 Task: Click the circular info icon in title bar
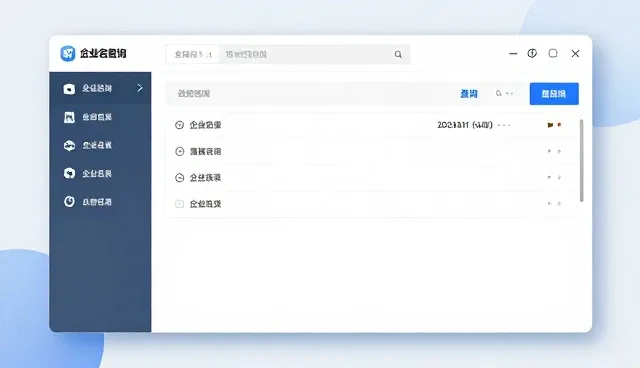point(532,53)
